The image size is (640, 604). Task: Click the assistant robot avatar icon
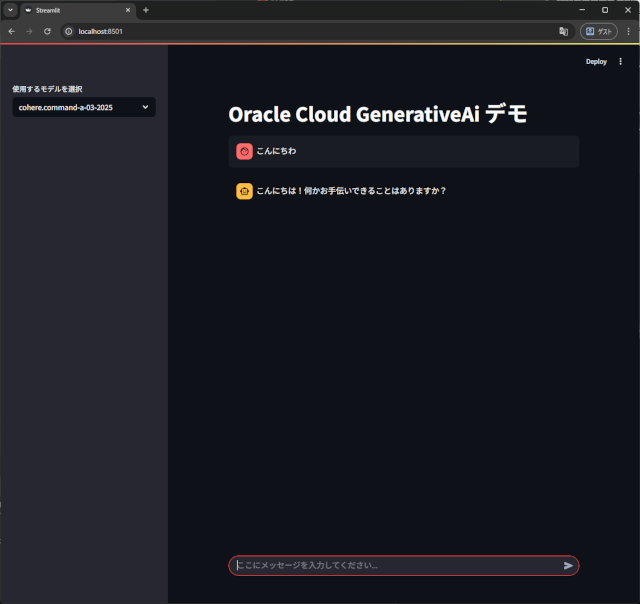pos(244,191)
